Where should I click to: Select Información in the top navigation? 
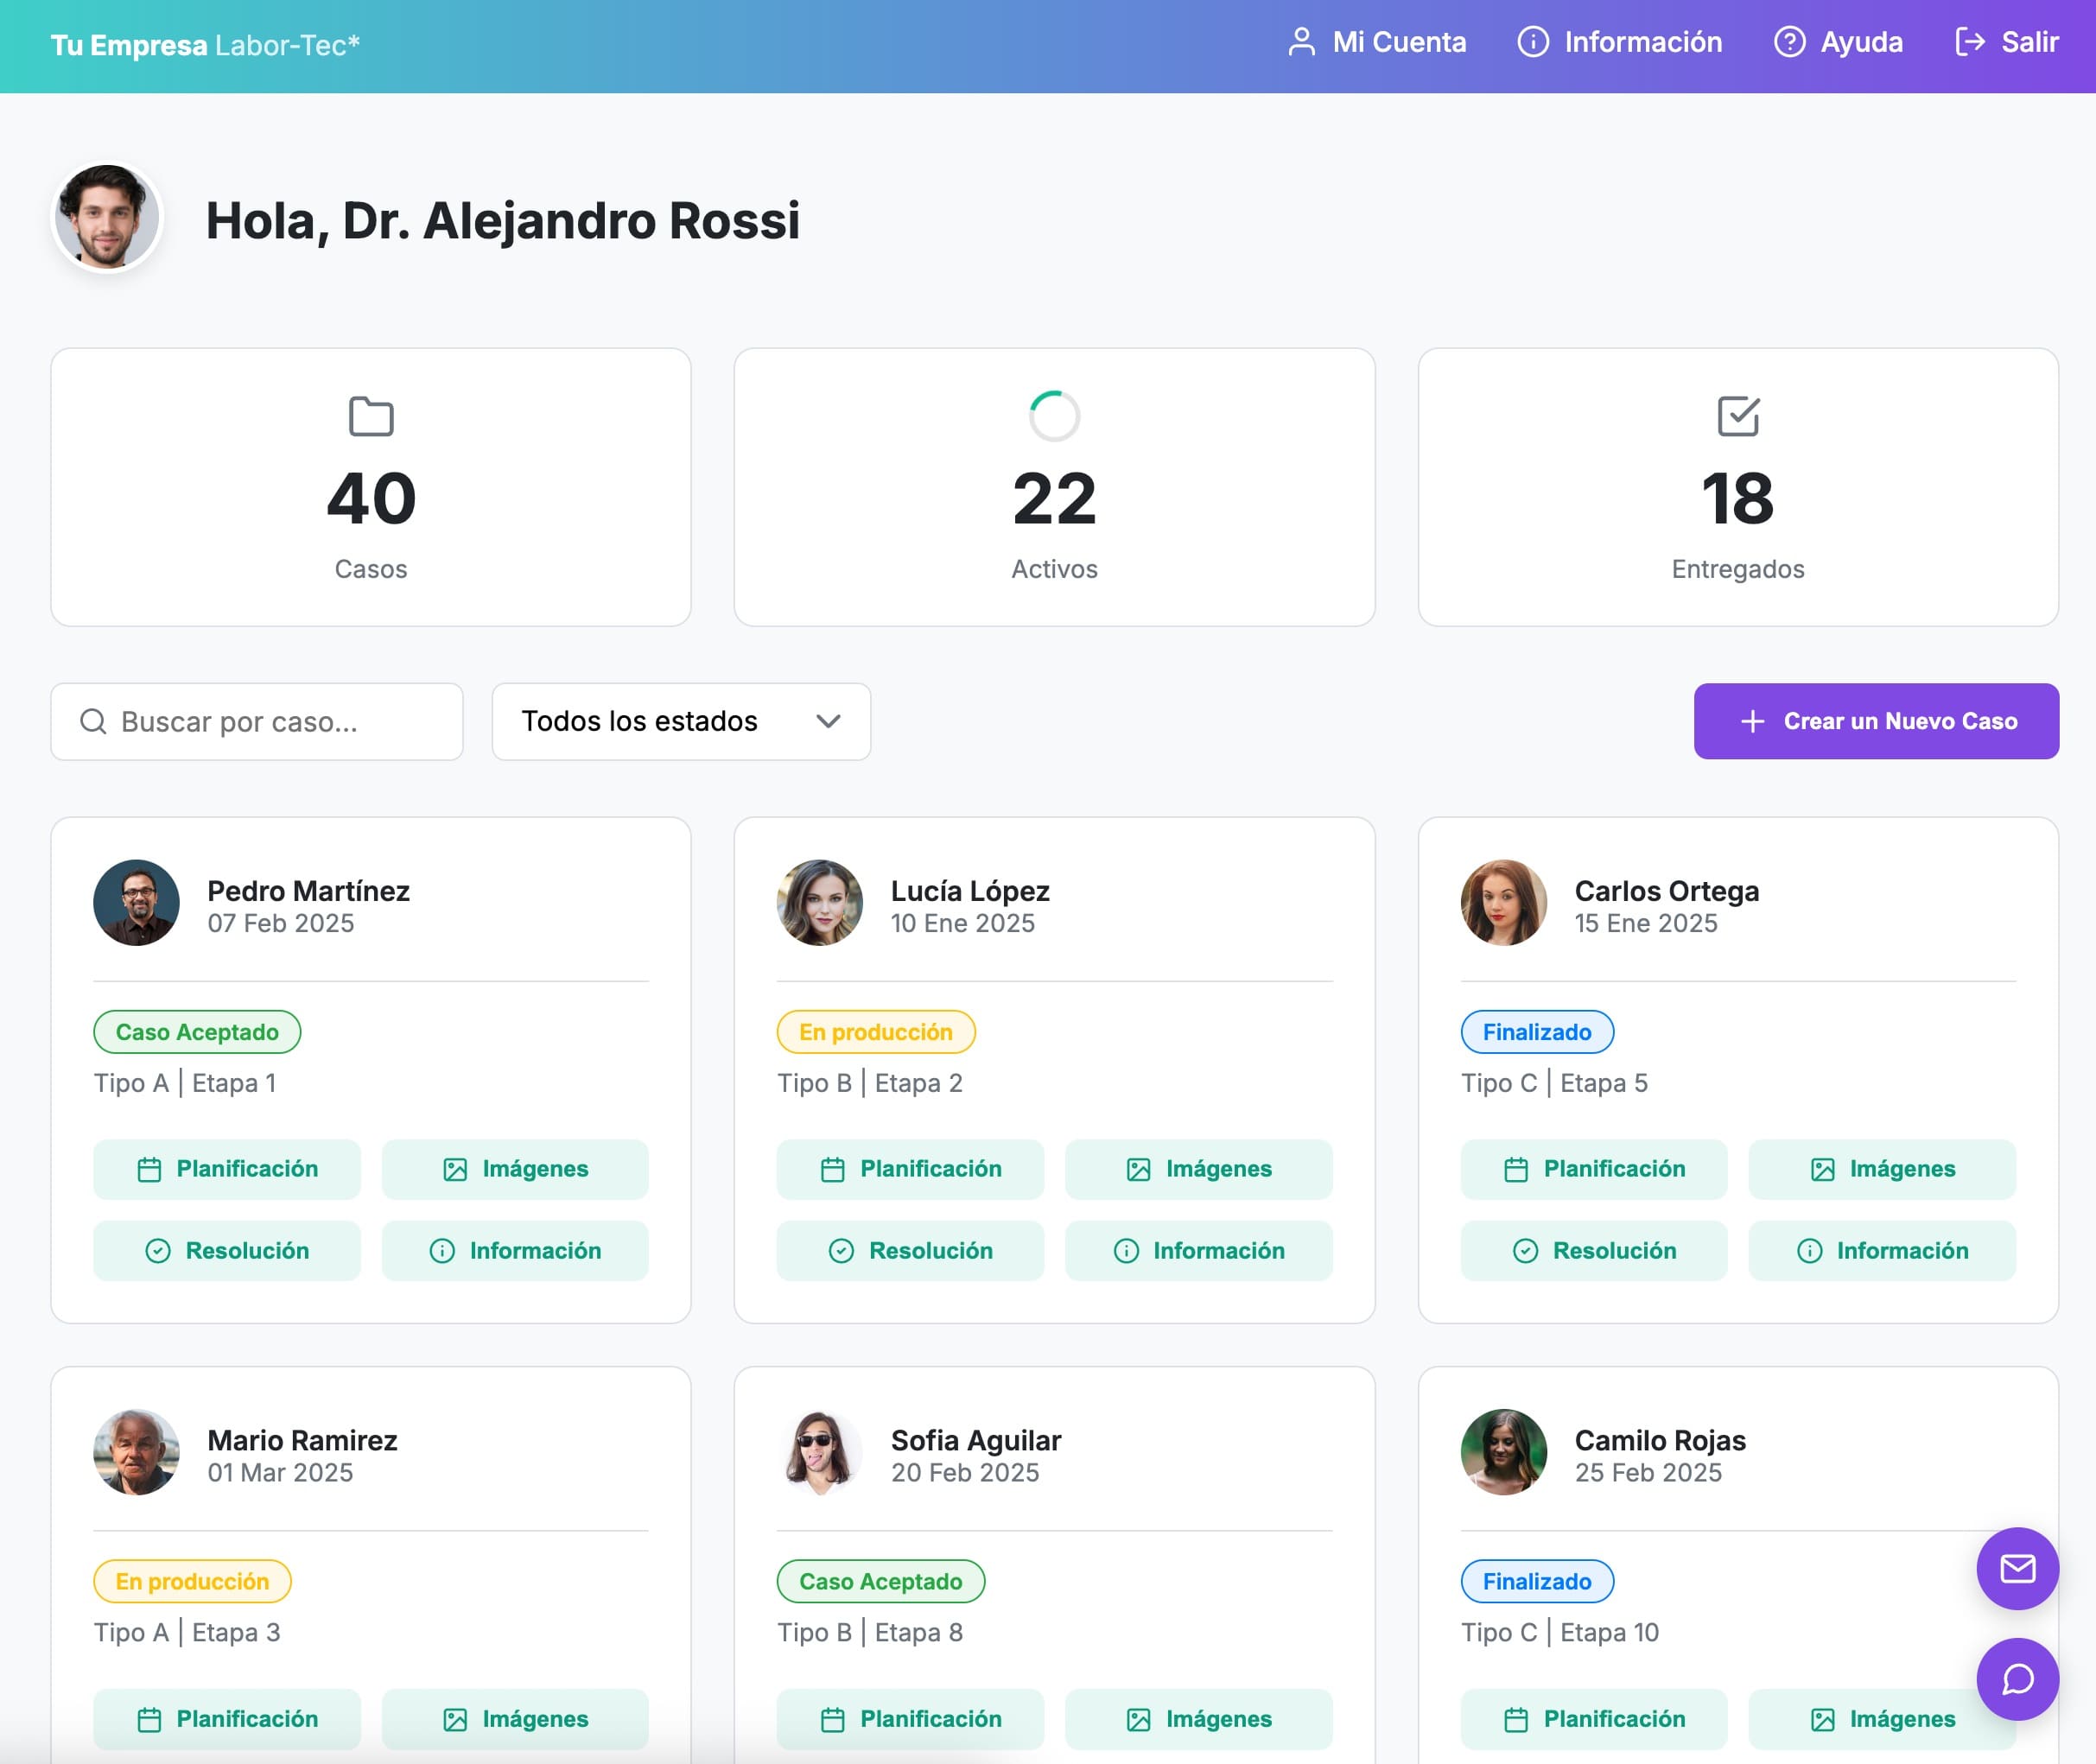tap(1620, 42)
